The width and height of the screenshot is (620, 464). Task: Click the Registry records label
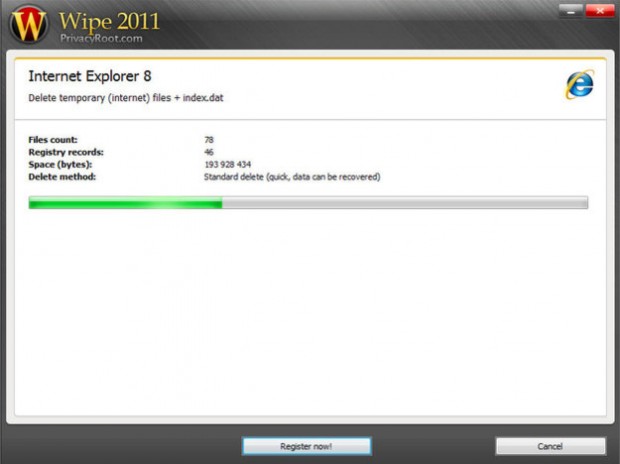pyautogui.click(x=66, y=152)
